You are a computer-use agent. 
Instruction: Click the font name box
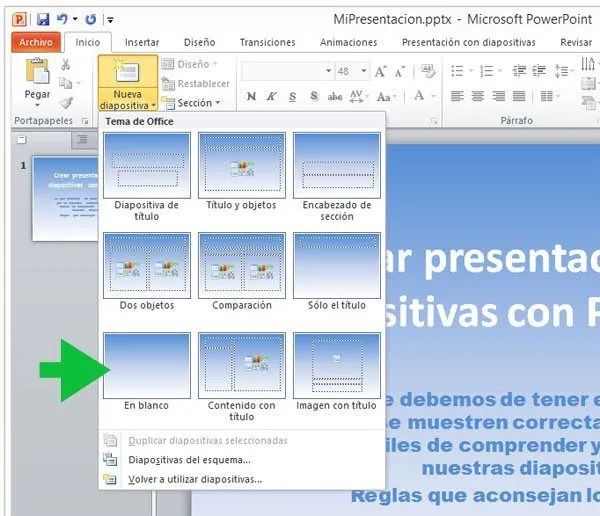click(x=286, y=71)
